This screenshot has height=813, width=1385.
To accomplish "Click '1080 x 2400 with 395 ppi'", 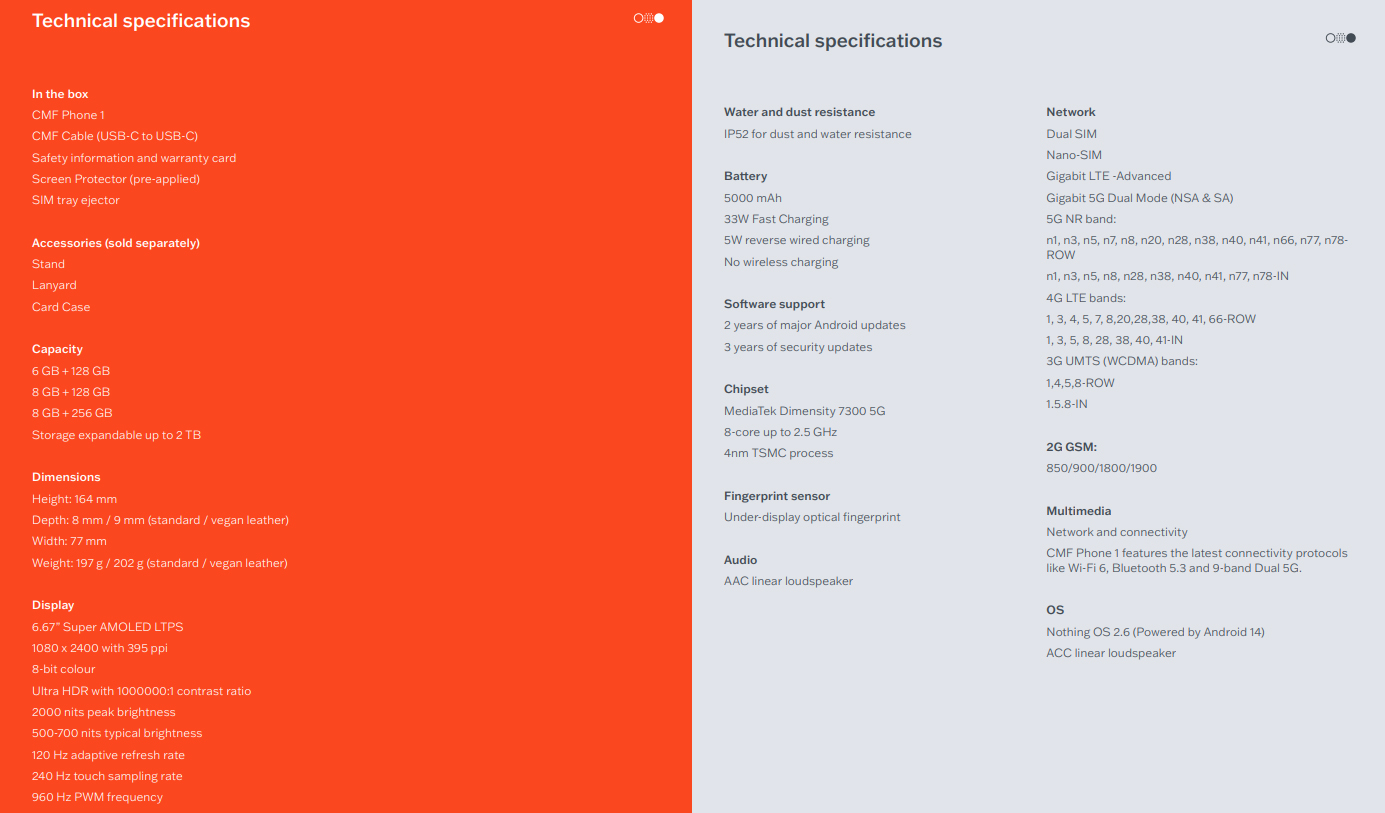I will coord(100,648).
